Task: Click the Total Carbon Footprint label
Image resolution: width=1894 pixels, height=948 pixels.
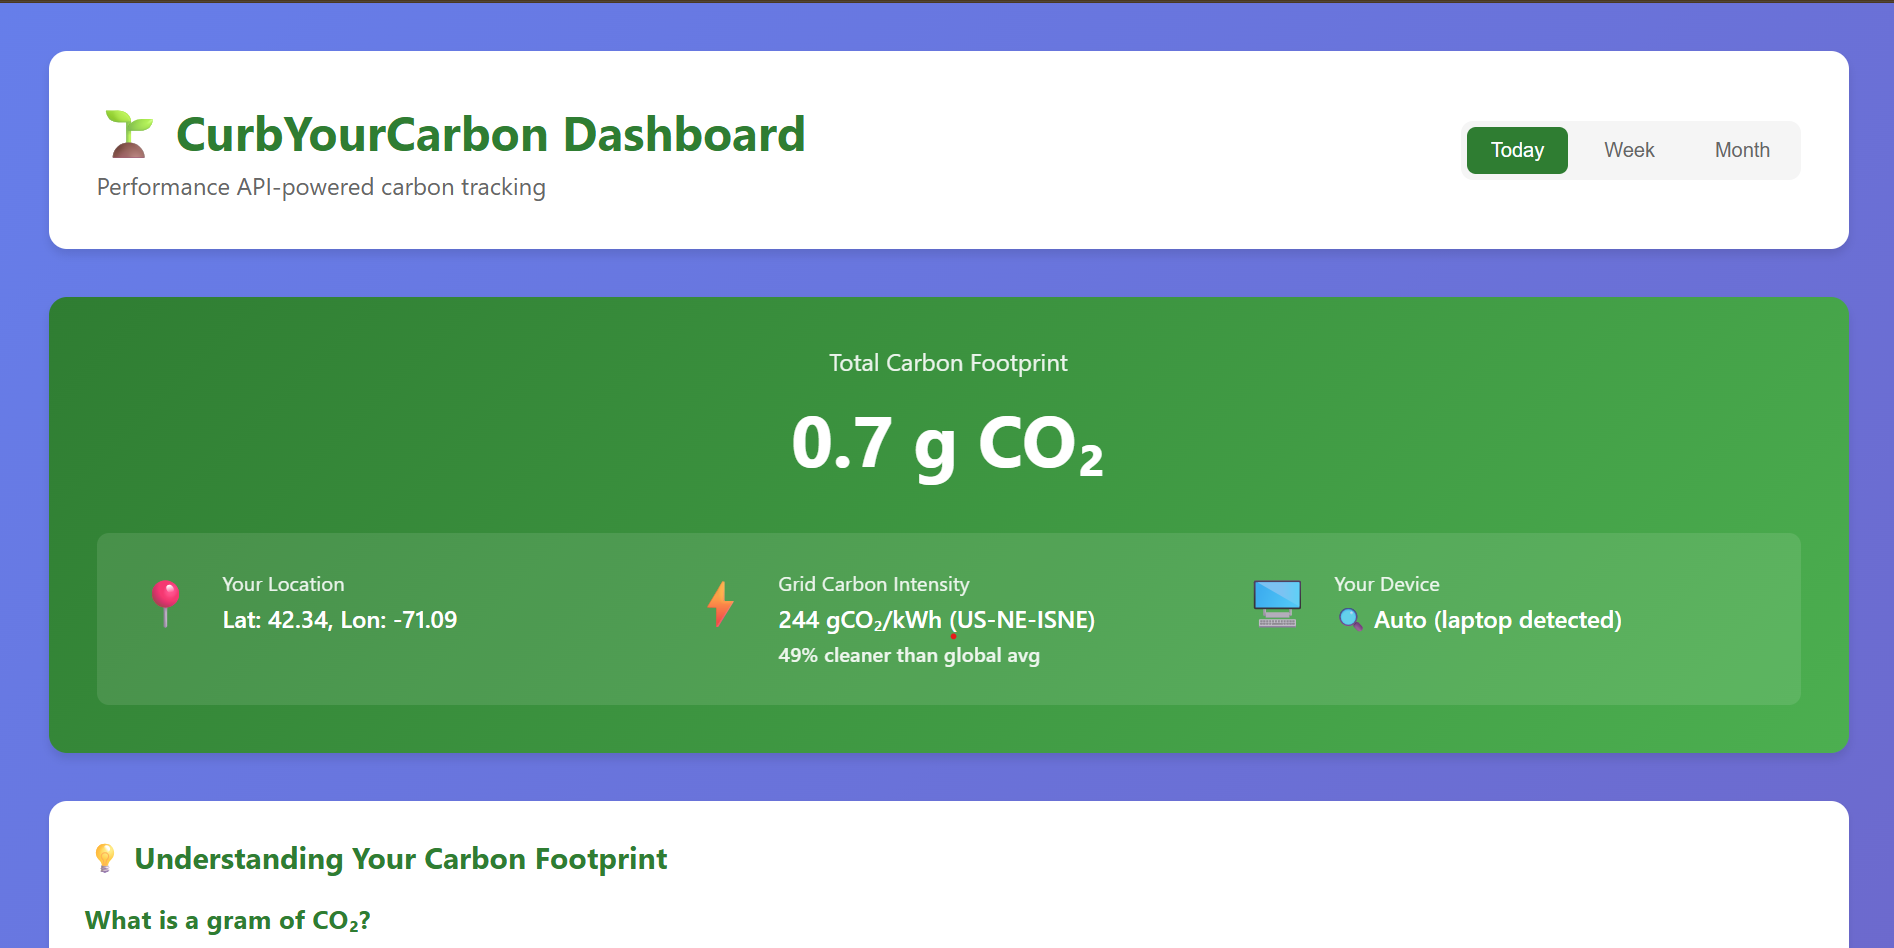Action: tap(948, 363)
